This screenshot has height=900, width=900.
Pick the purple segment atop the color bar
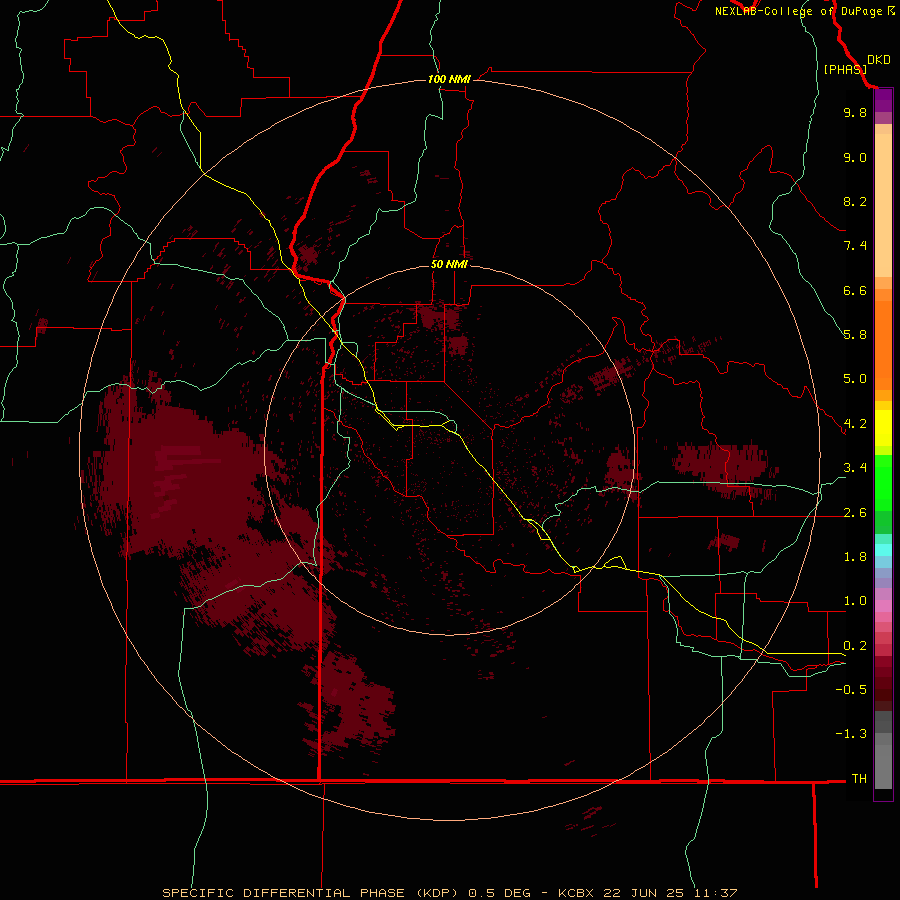[x=883, y=100]
